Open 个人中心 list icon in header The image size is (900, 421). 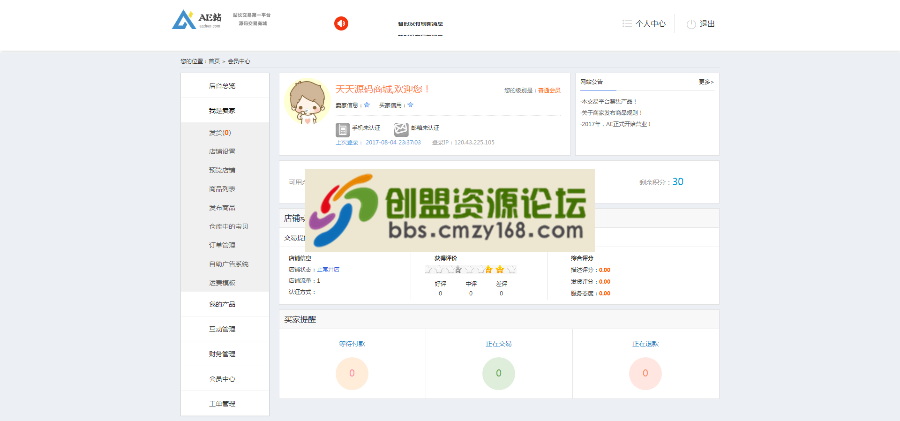627,23
